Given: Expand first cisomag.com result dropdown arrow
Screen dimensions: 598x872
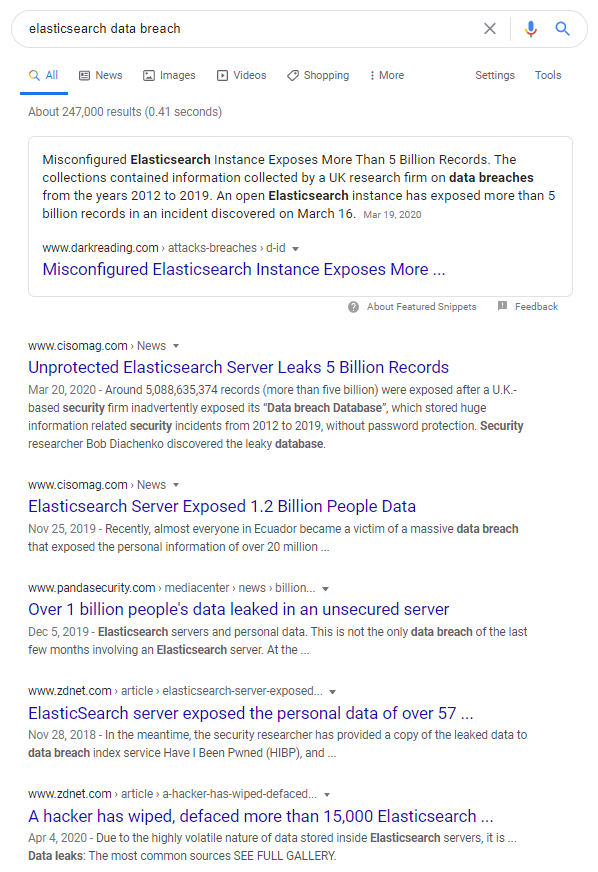Looking at the screenshot, I should coord(176,346).
